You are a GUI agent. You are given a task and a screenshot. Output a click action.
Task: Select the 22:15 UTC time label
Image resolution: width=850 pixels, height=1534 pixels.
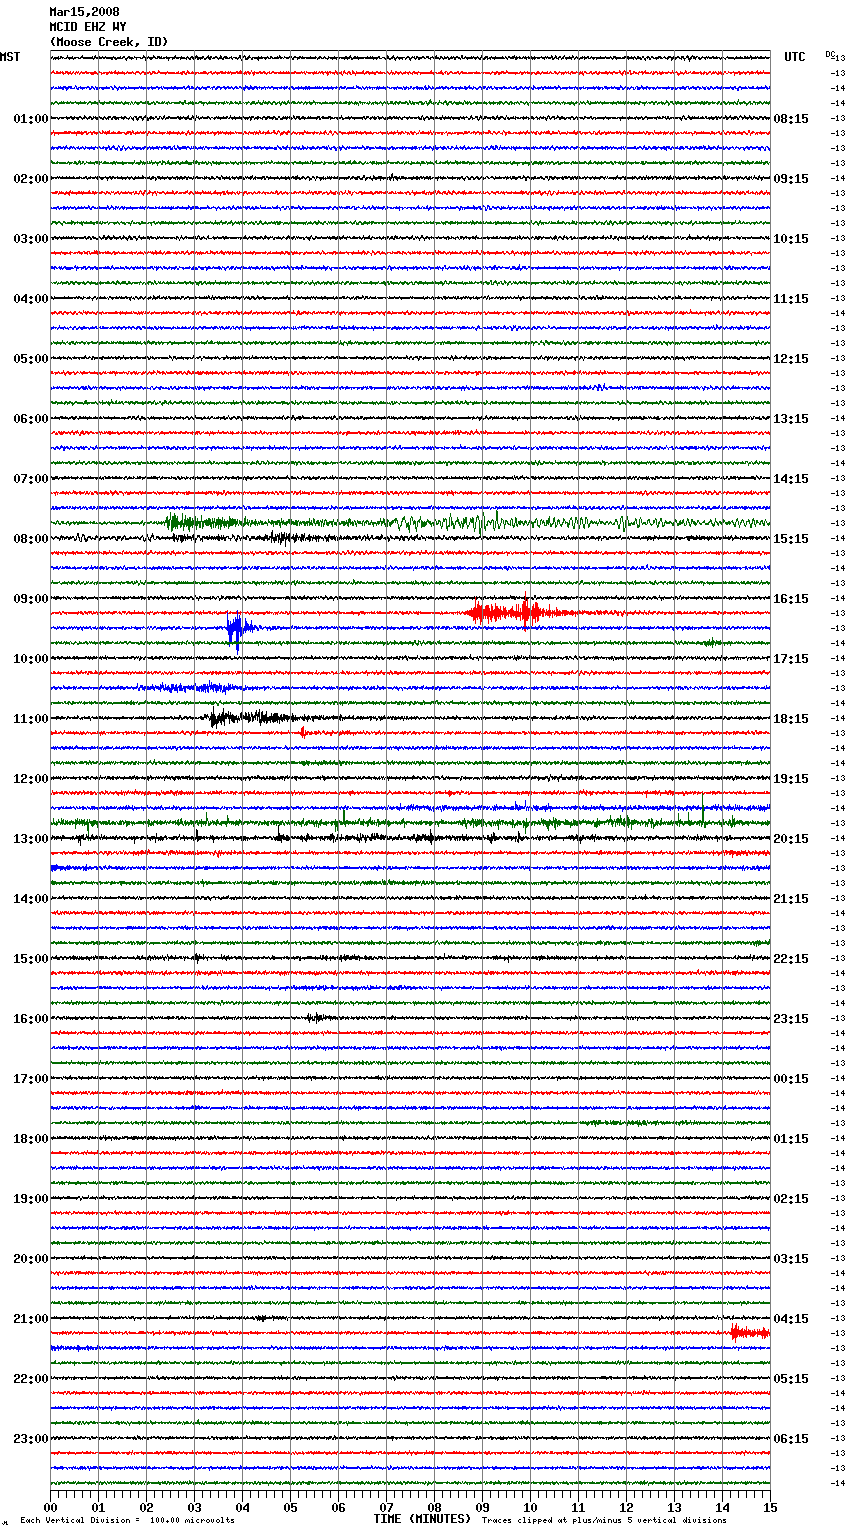pyautogui.click(x=791, y=959)
